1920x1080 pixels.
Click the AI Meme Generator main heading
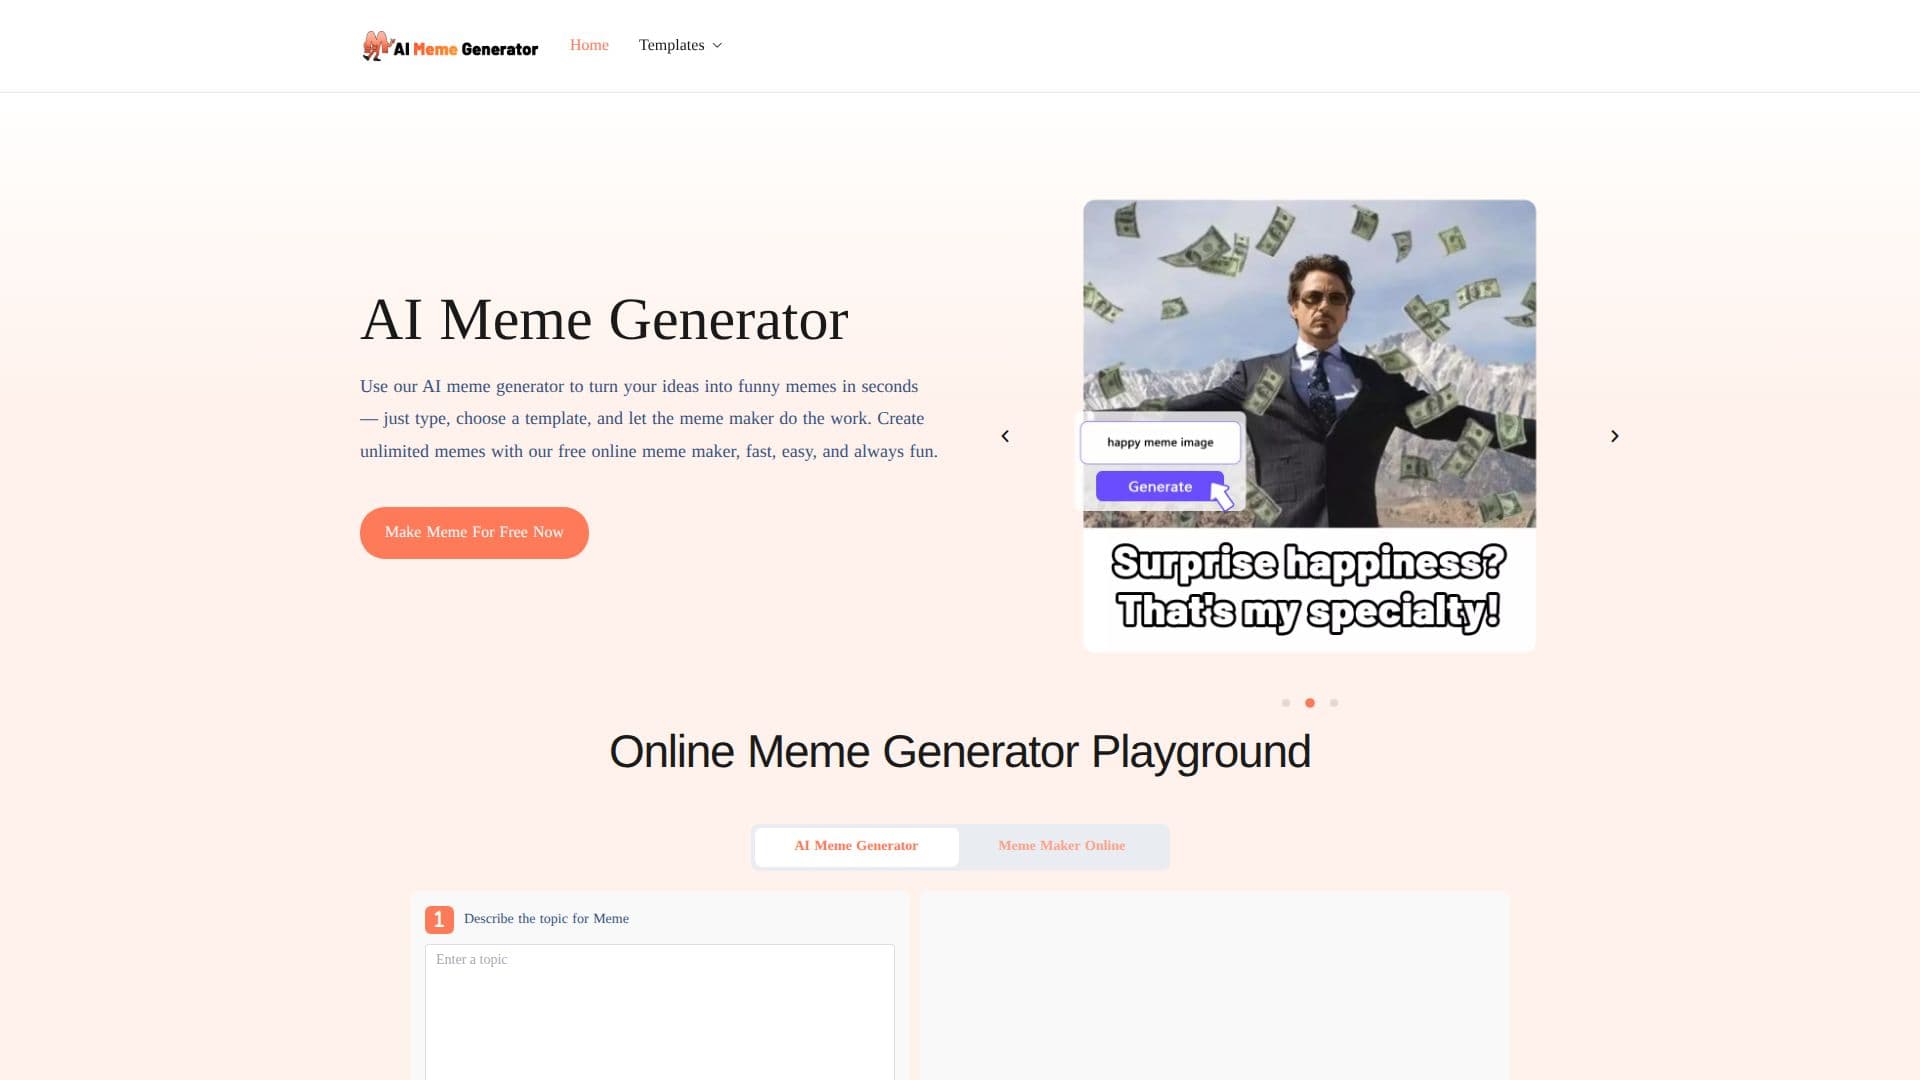click(604, 320)
